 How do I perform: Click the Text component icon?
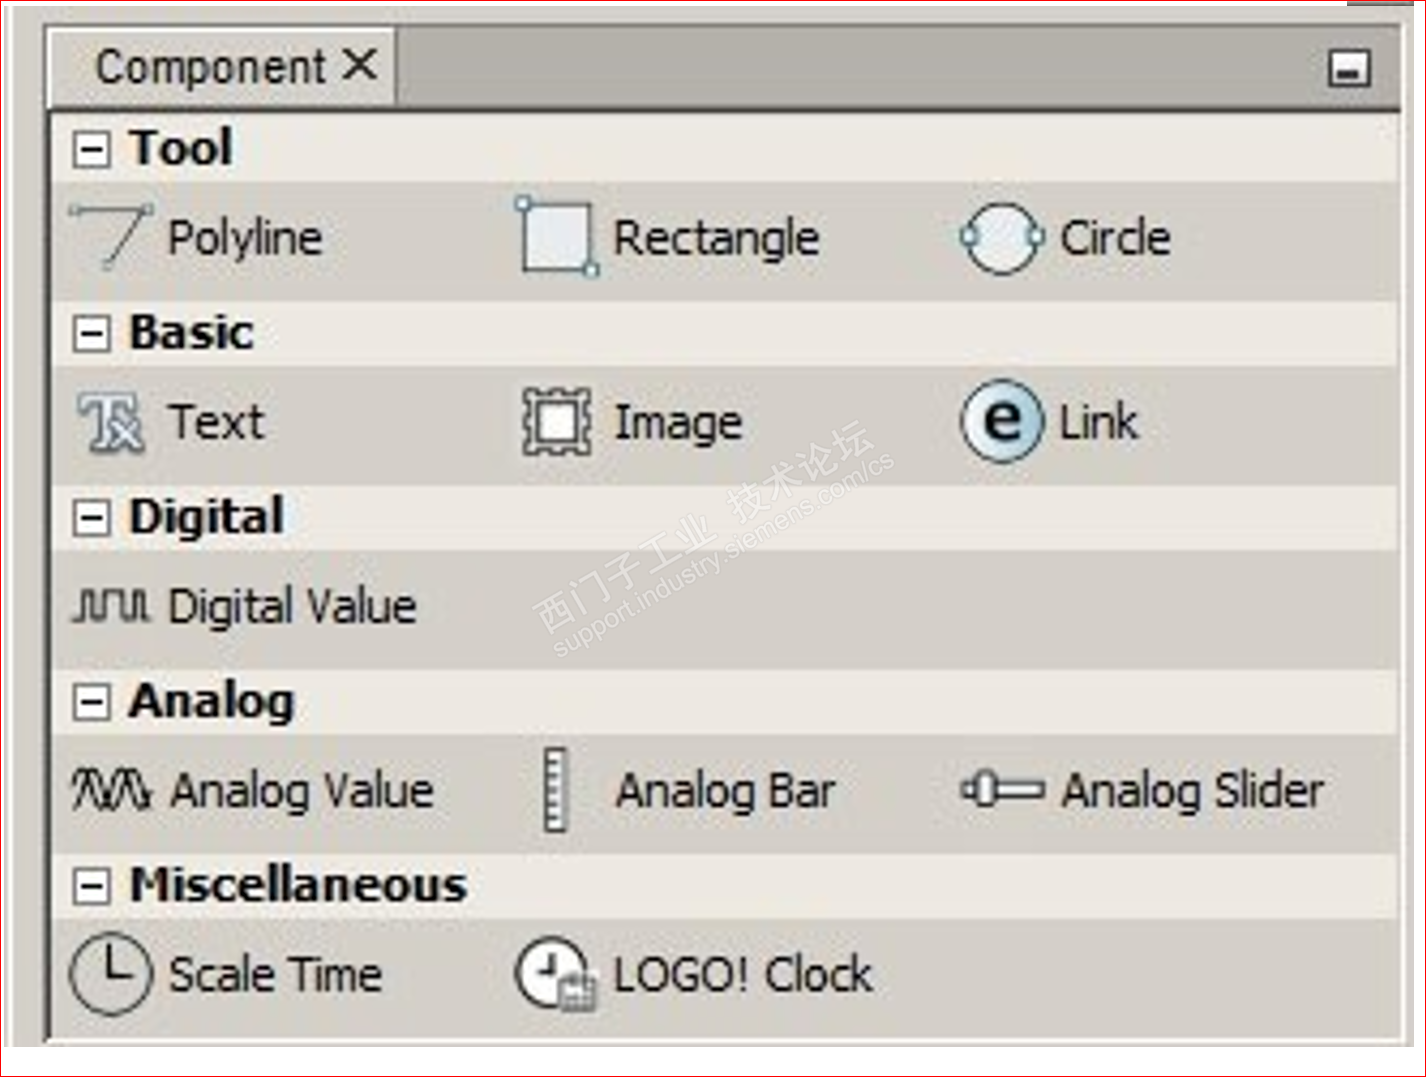point(111,422)
